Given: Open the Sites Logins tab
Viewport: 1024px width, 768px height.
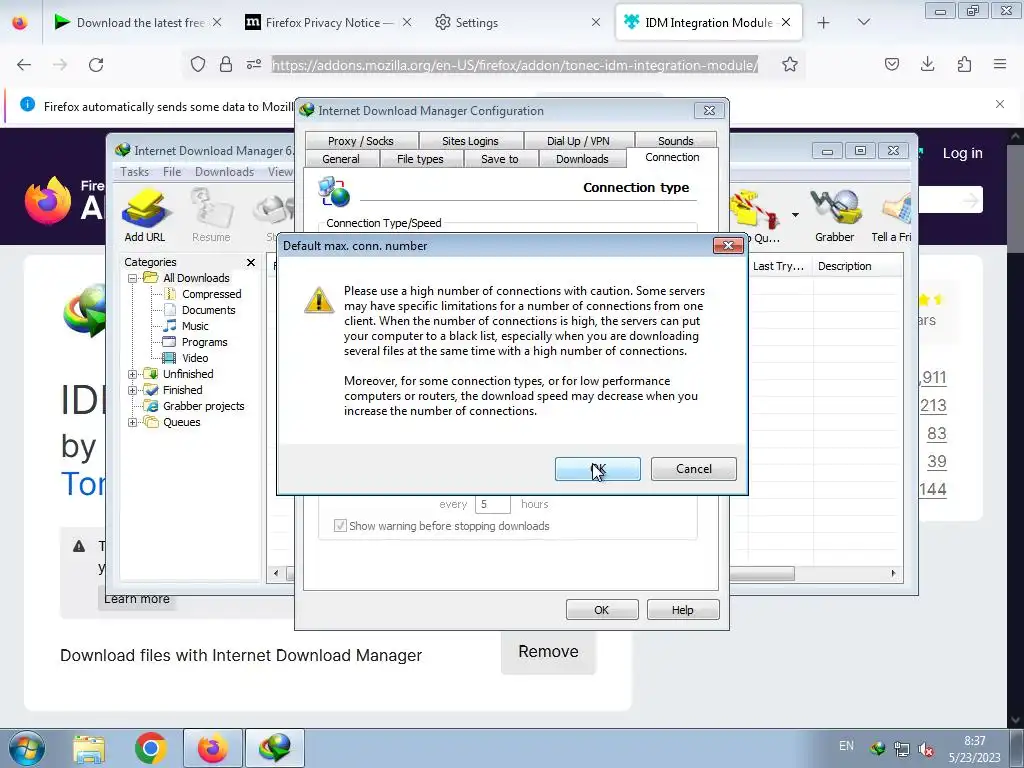Looking at the screenshot, I should 470,140.
